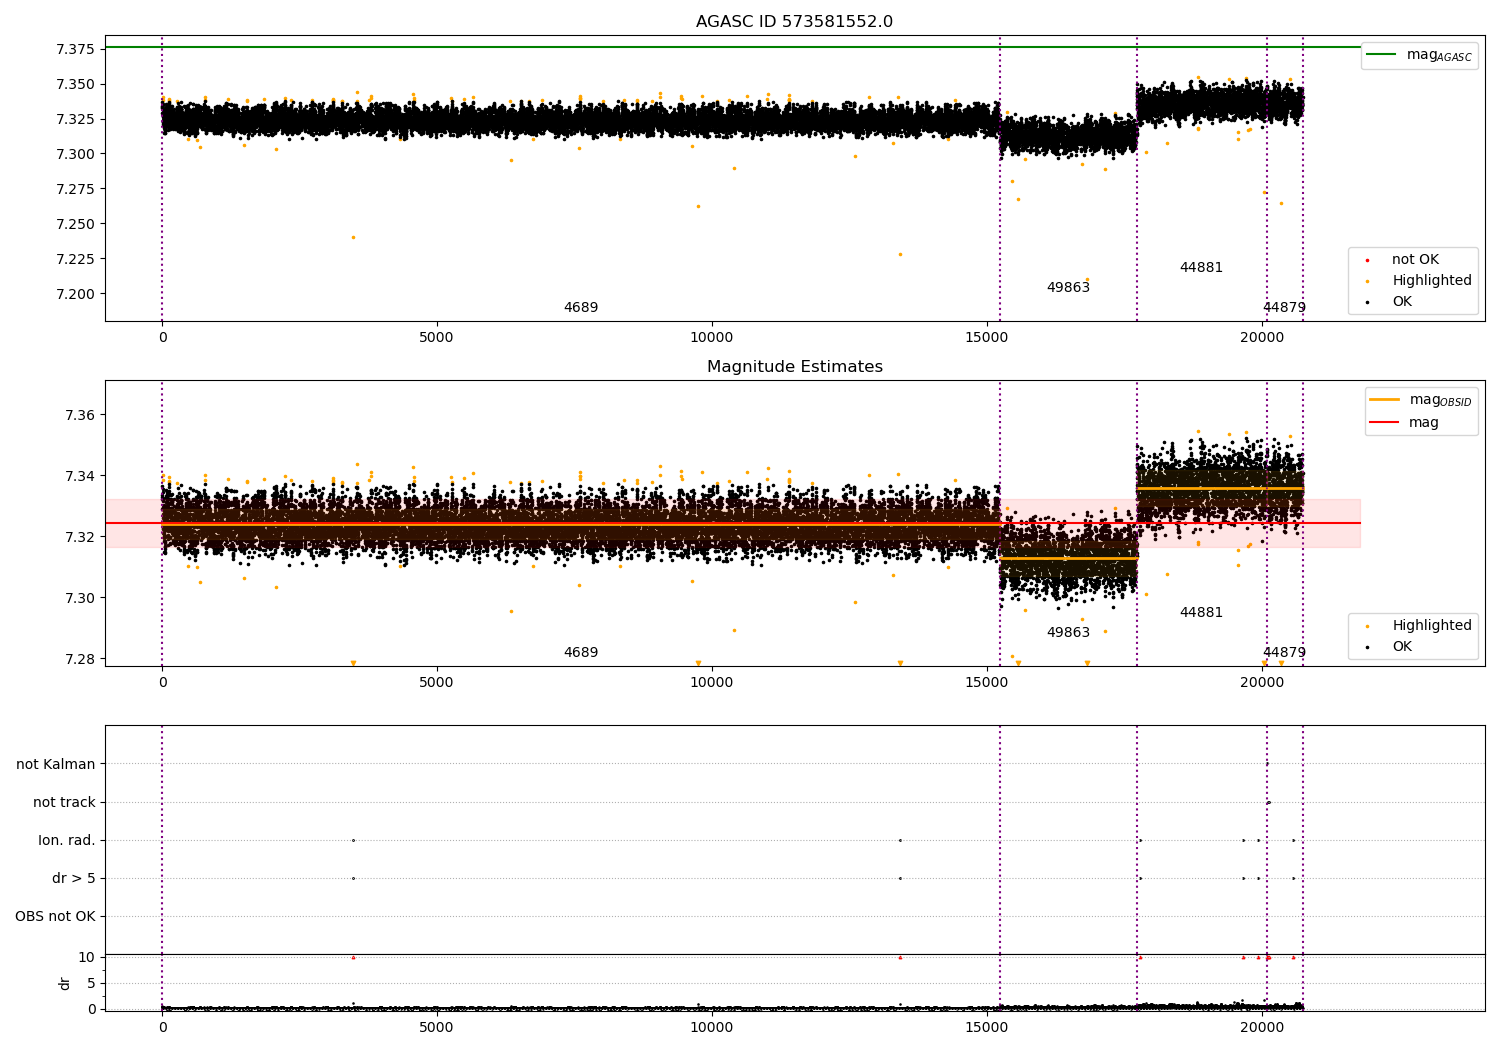Screen dimensions: 1500x1050
Task: Click the 'AGASC ID 573581552.0' plot title
Action: (794, 22)
